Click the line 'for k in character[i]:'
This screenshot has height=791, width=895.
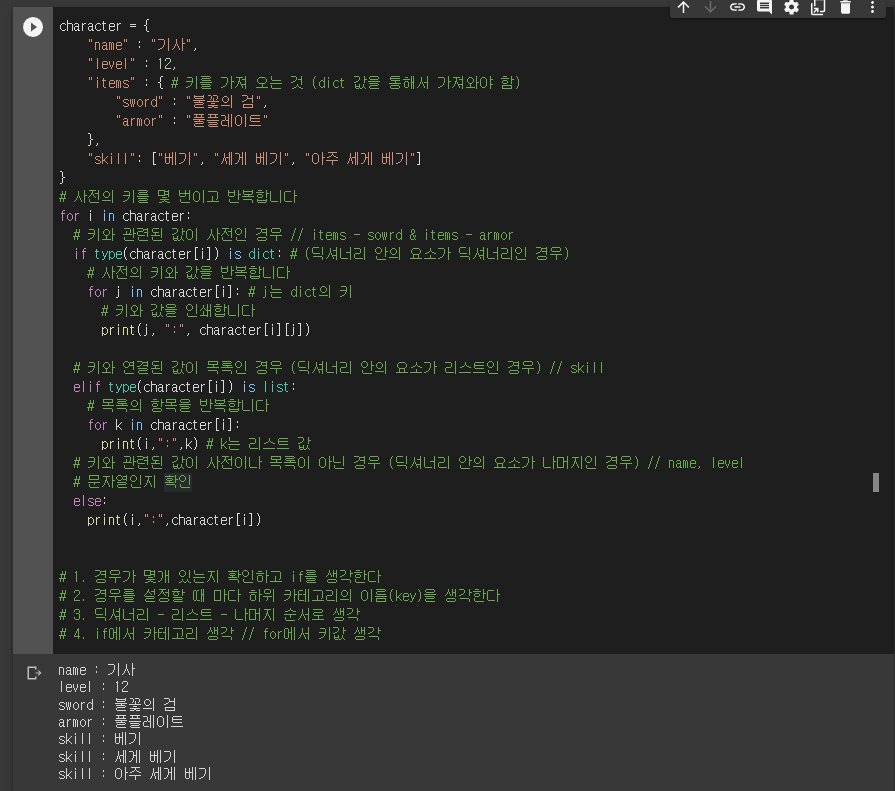click(164, 425)
